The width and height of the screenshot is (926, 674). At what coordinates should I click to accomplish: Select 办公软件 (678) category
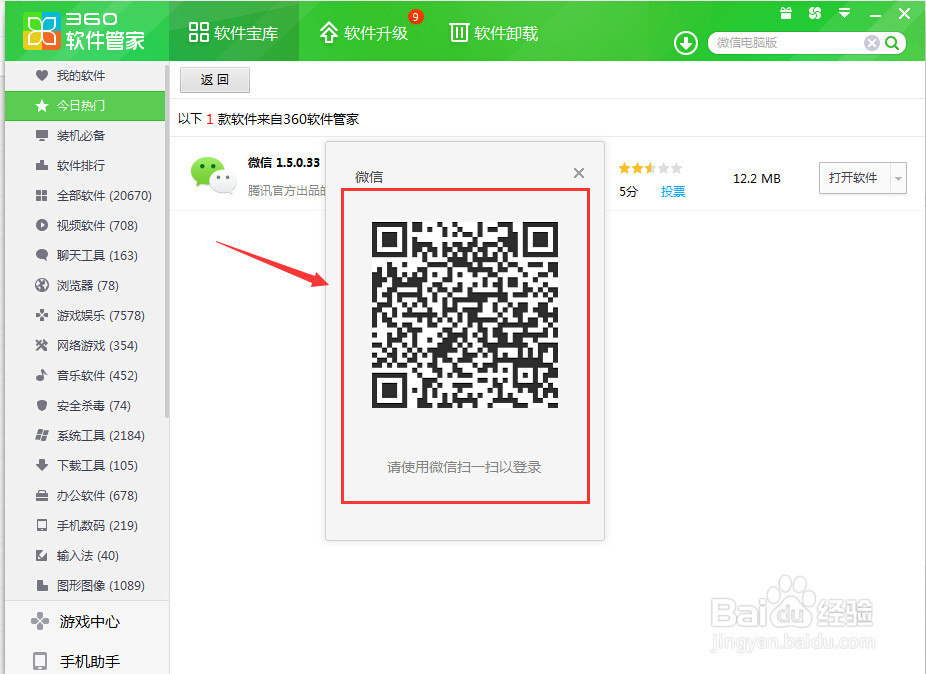click(85, 496)
